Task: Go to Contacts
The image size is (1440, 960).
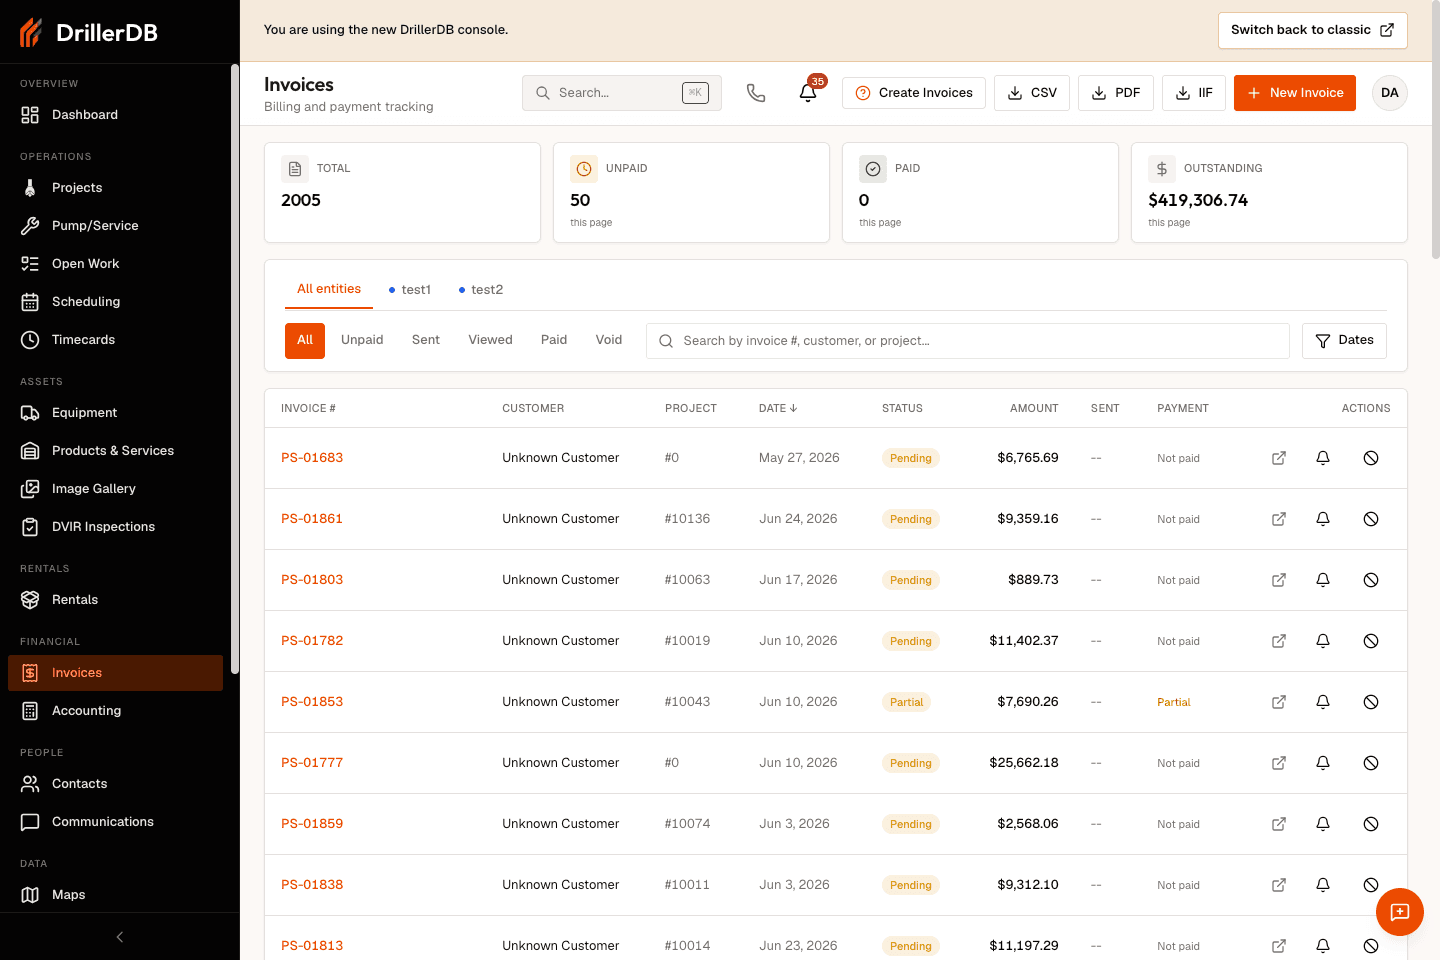Action: (x=115, y=784)
